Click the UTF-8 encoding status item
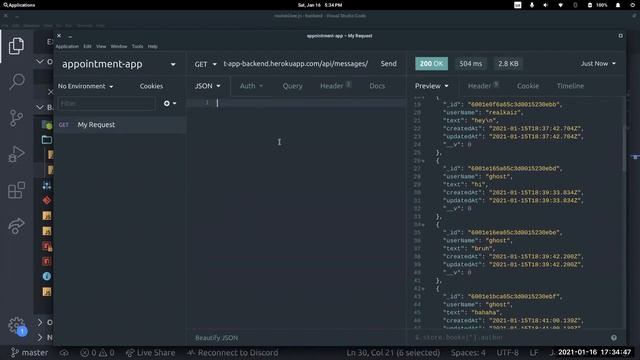 [x=507, y=353]
